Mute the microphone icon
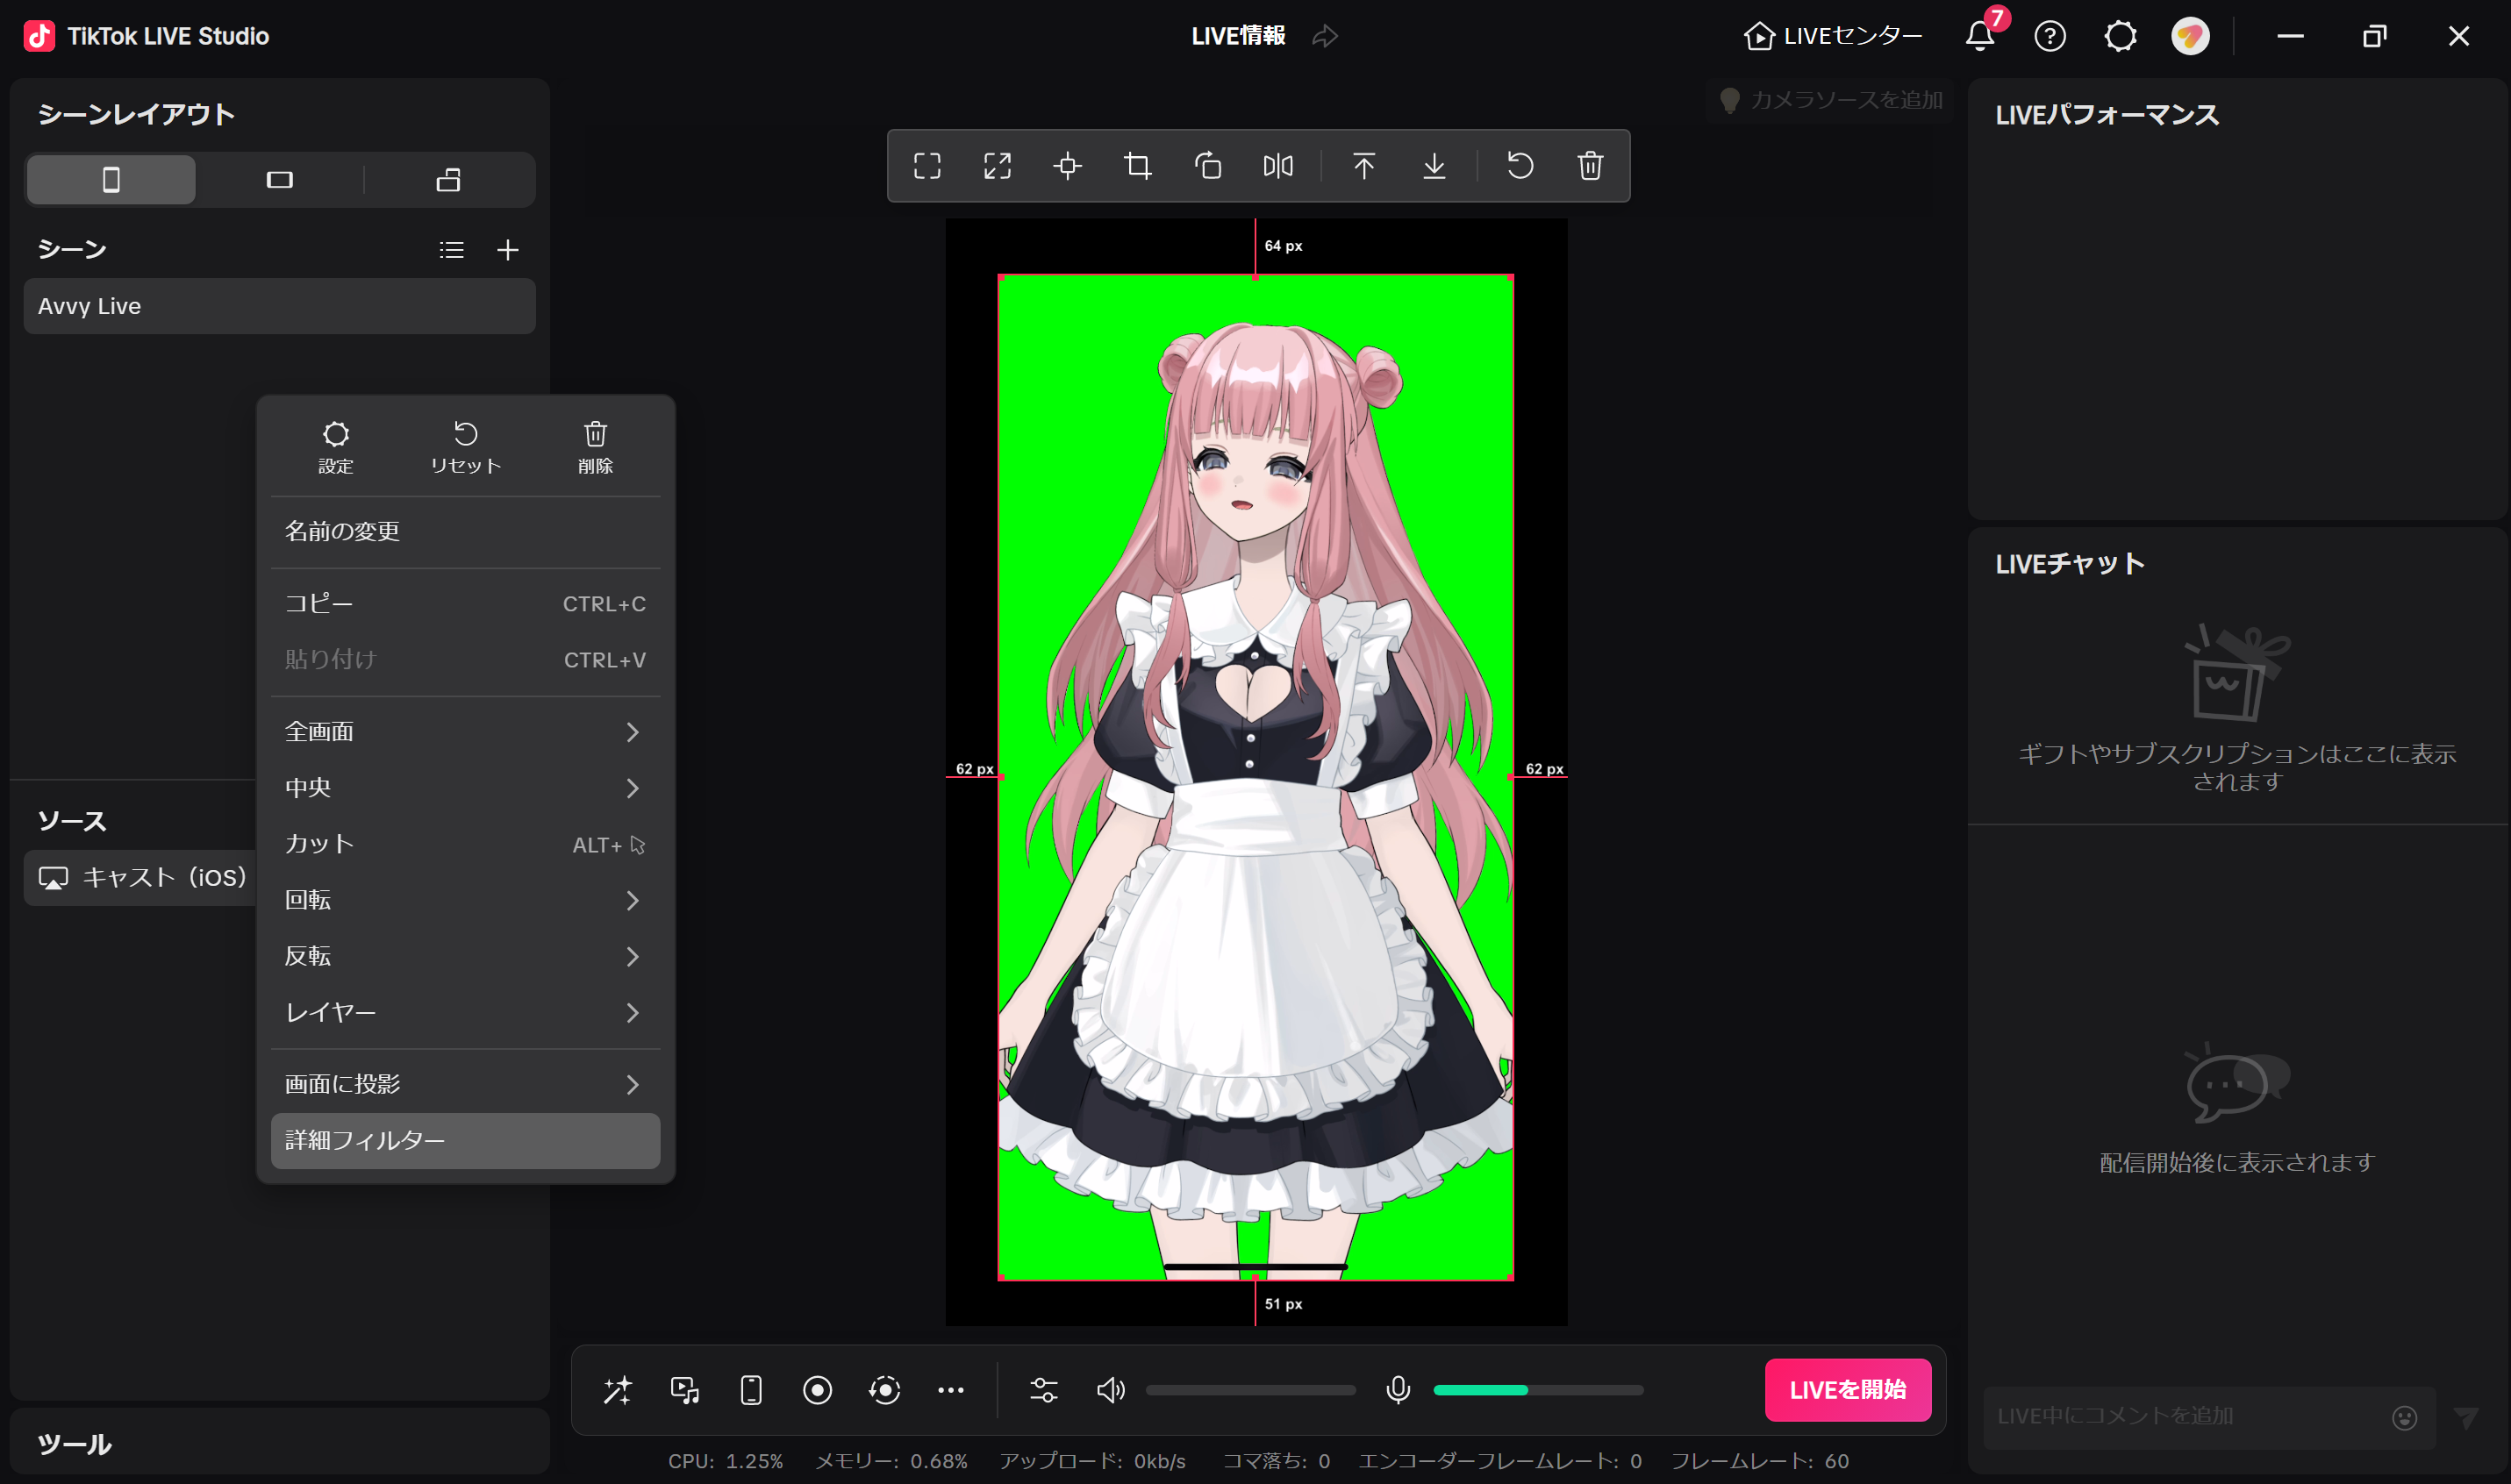Viewport: 2511px width, 1484px height. pos(1398,1390)
